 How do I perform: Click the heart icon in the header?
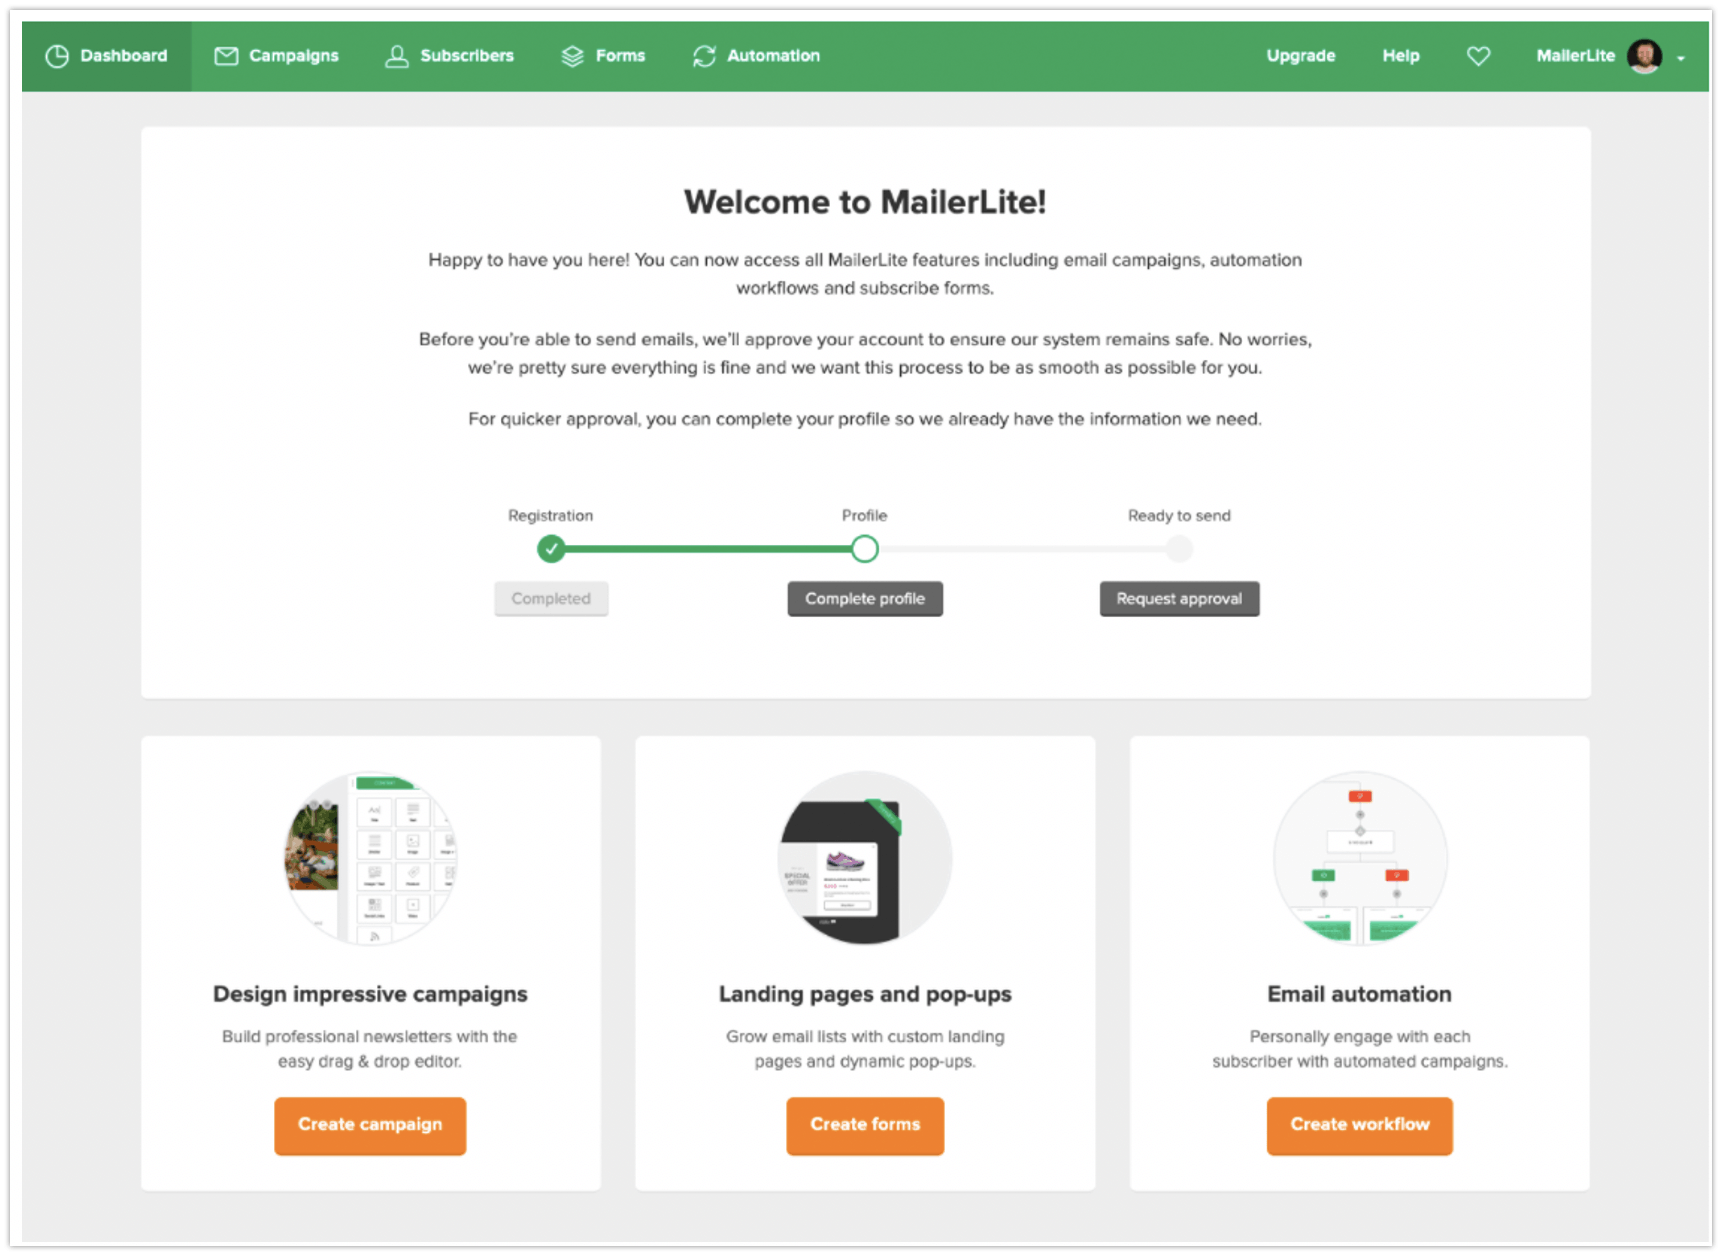click(x=1478, y=56)
